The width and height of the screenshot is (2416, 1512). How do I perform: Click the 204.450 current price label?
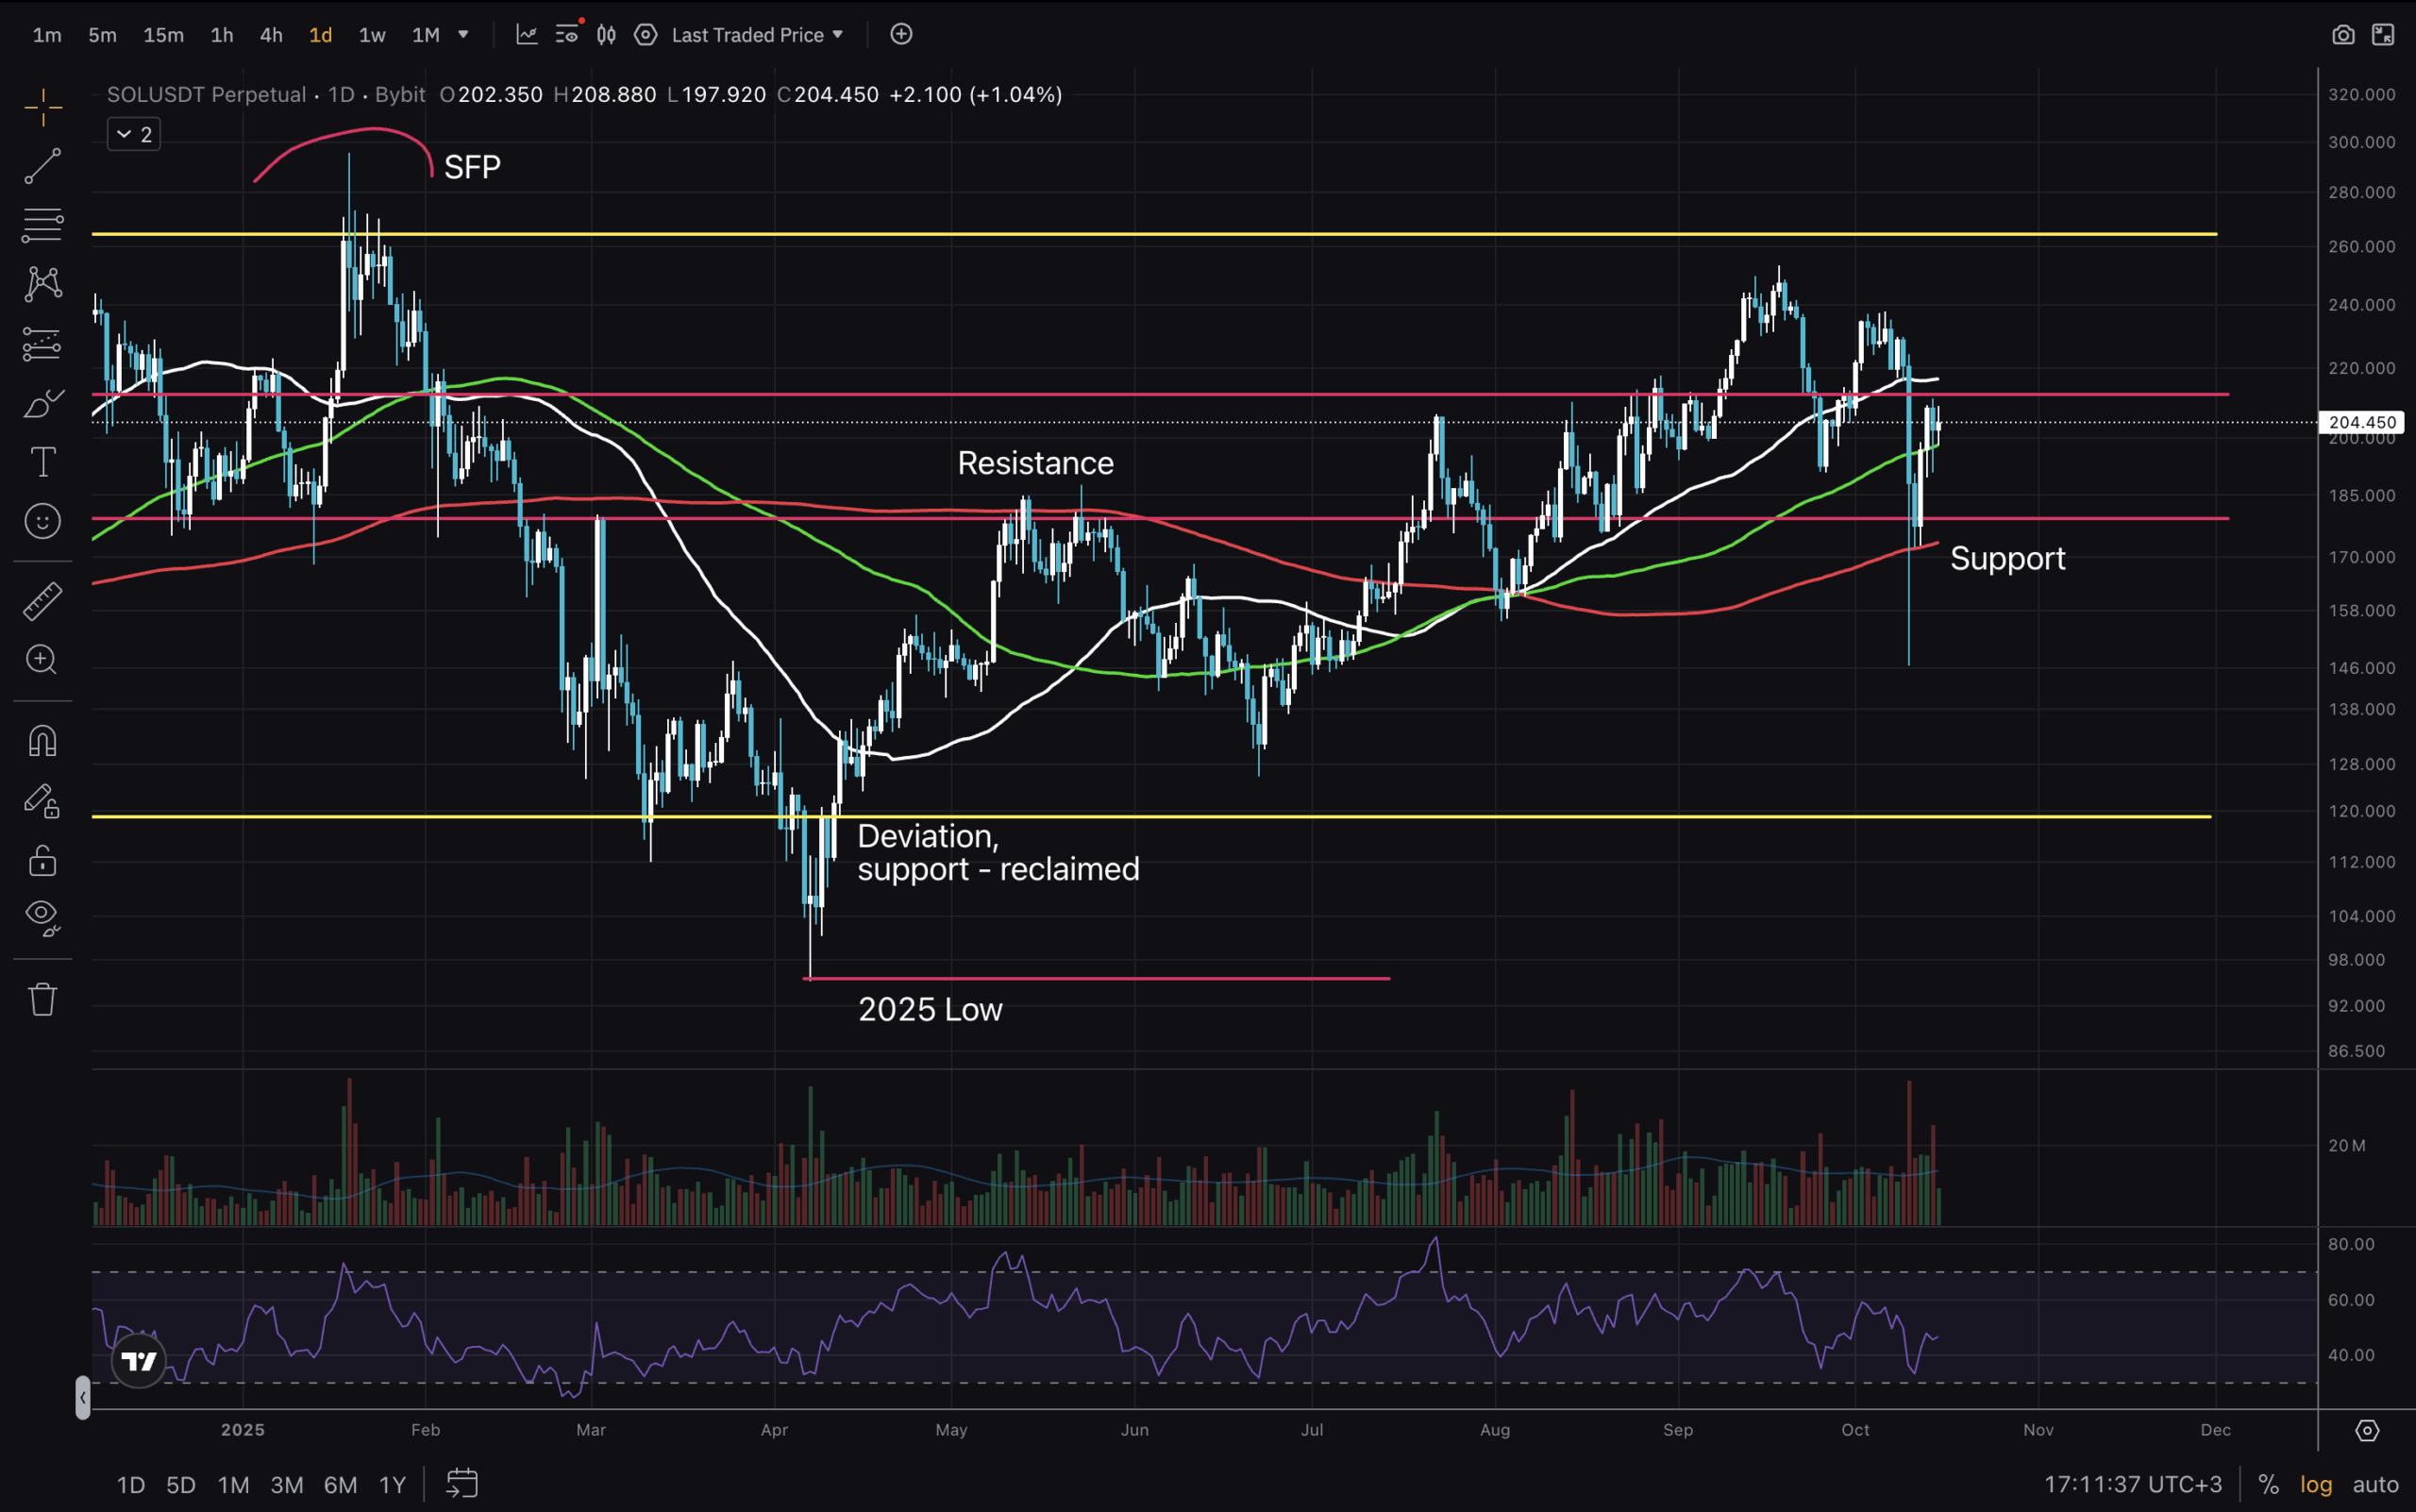click(x=2361, y=422)
